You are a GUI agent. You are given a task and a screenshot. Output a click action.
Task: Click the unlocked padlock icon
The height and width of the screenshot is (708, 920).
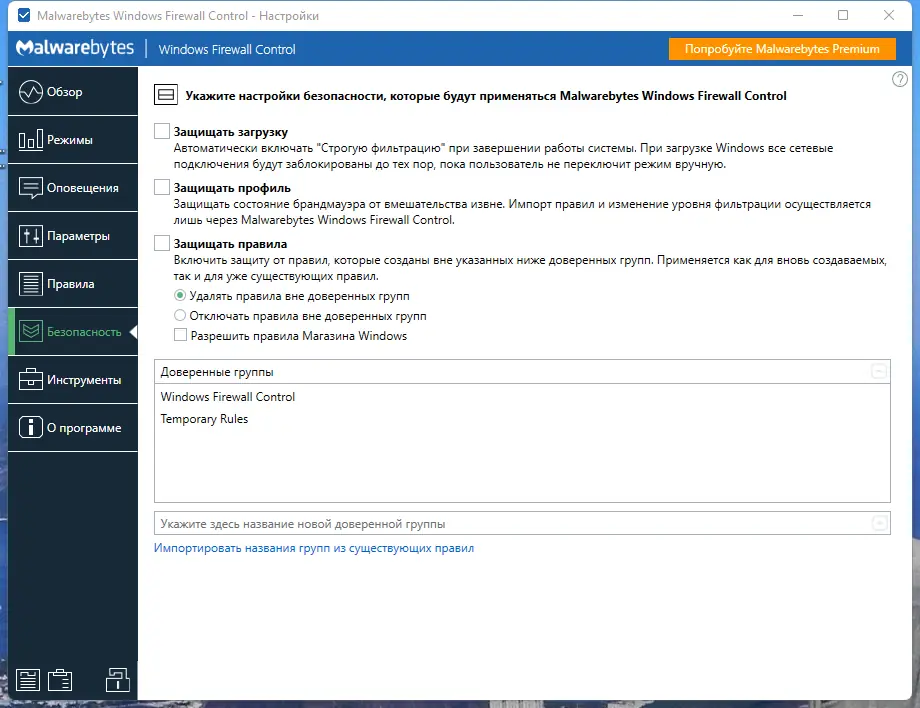(x=117, y=680)
